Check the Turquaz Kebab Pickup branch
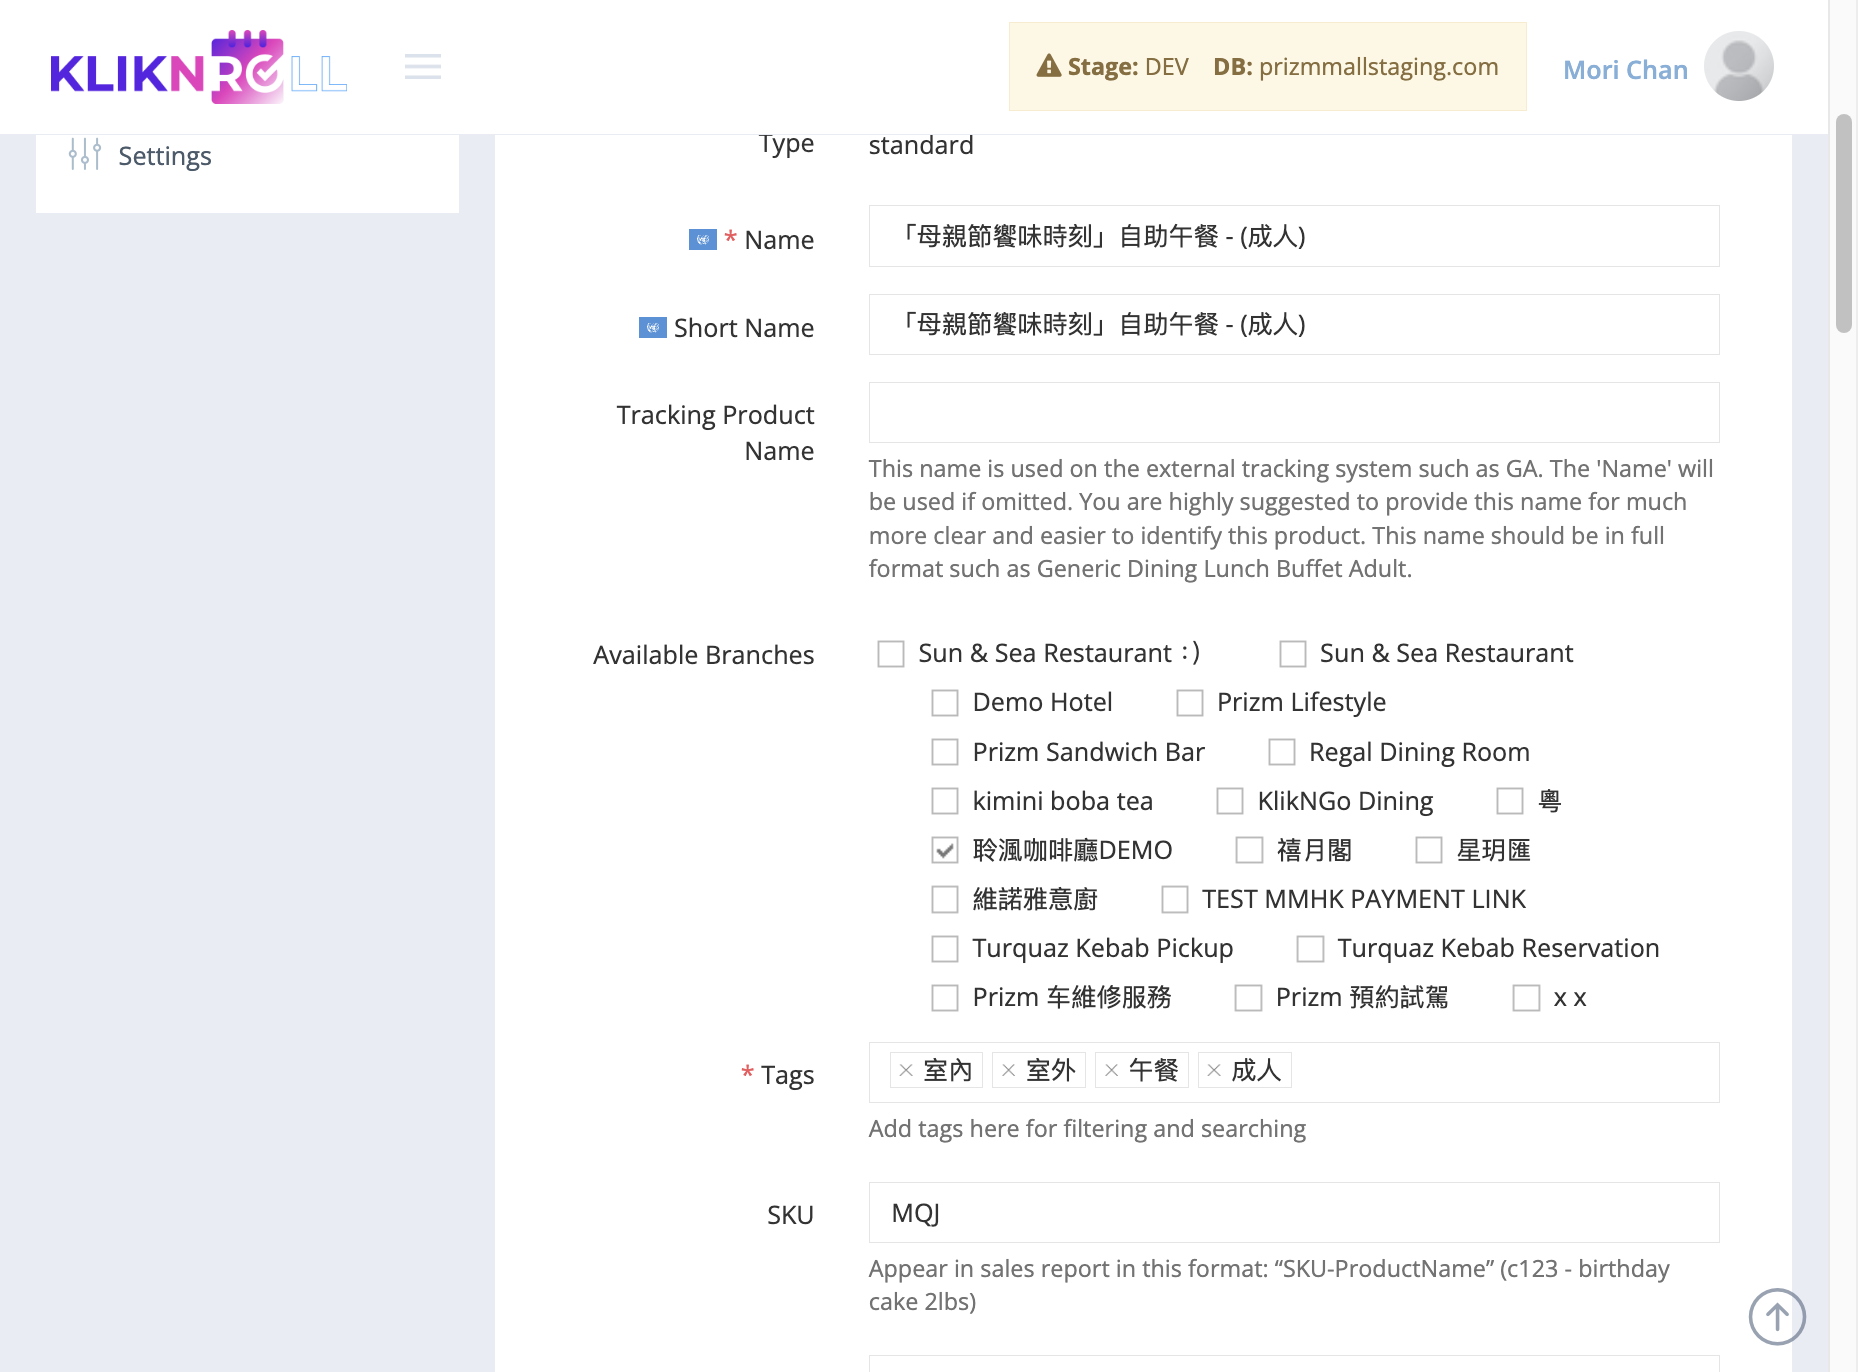The height and width of the screenshot is (1372, 1858). click(945, 948)
